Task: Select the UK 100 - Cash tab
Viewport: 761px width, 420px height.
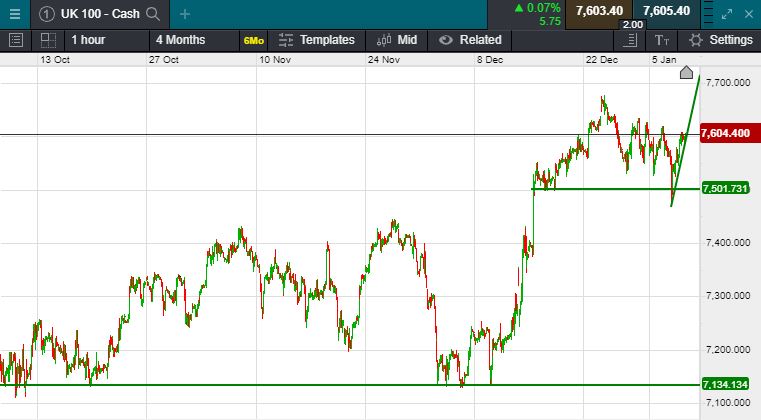Action: click(98, 13)
